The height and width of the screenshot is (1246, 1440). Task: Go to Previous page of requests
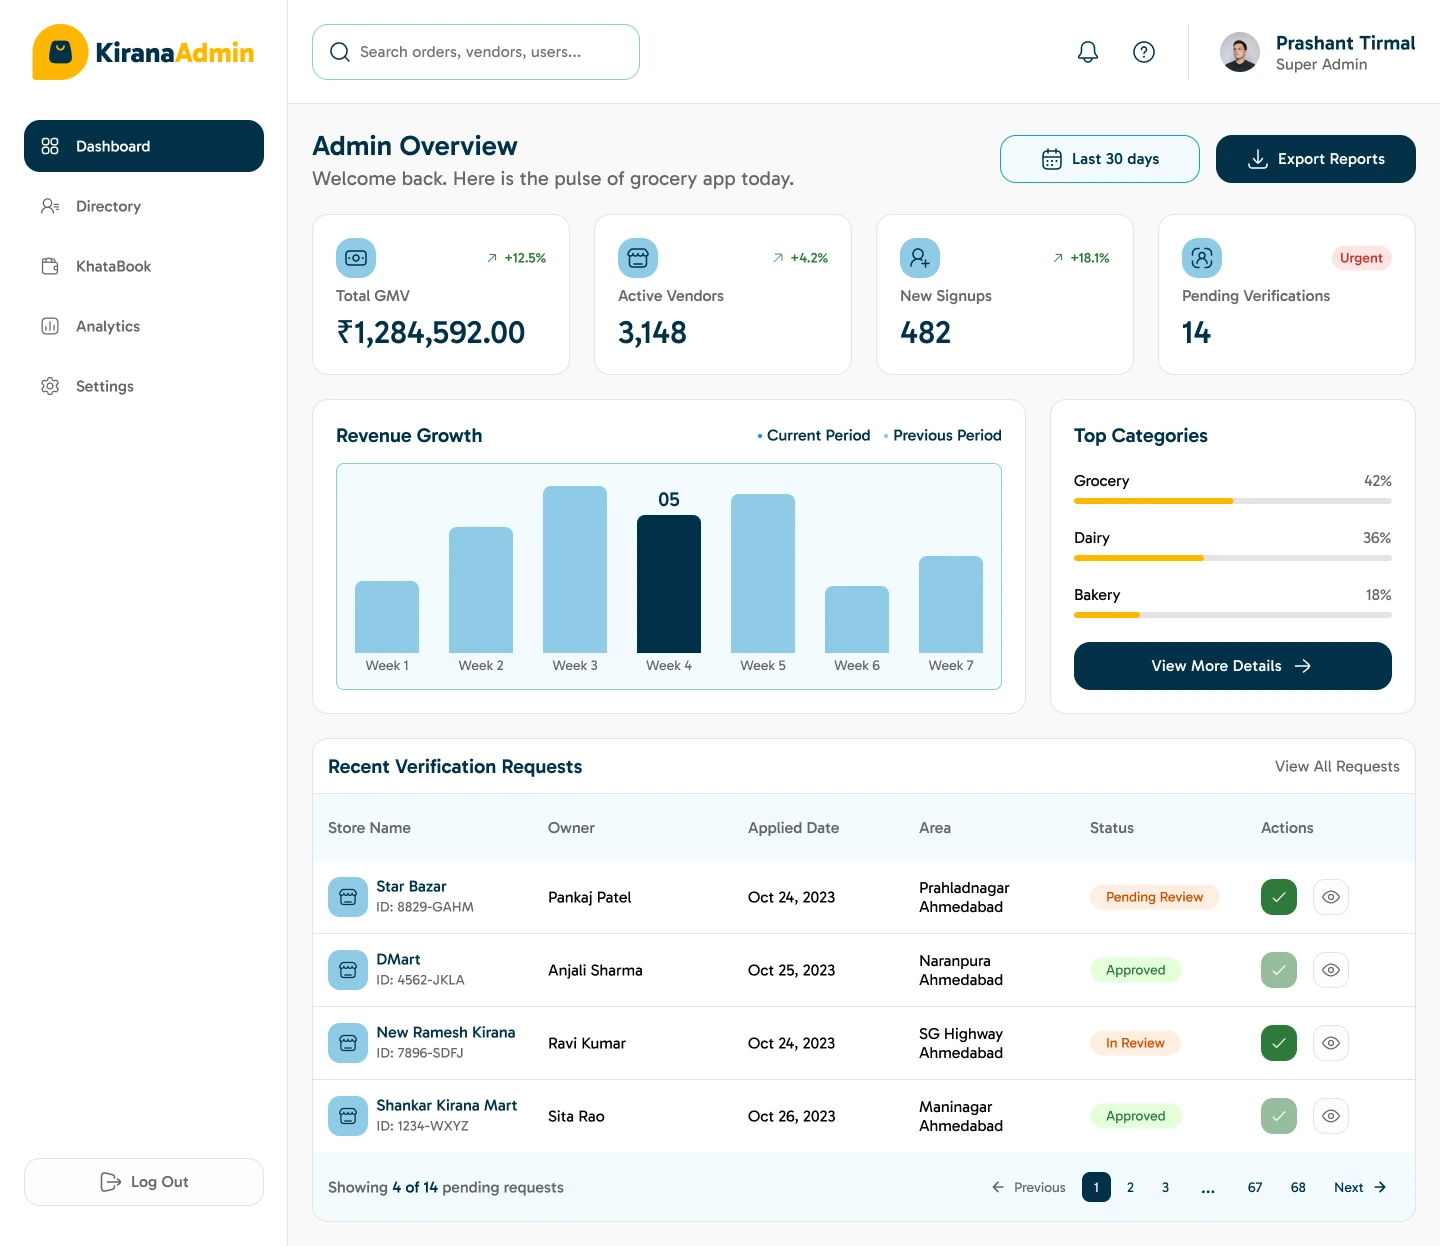tap(1028, 1187)
